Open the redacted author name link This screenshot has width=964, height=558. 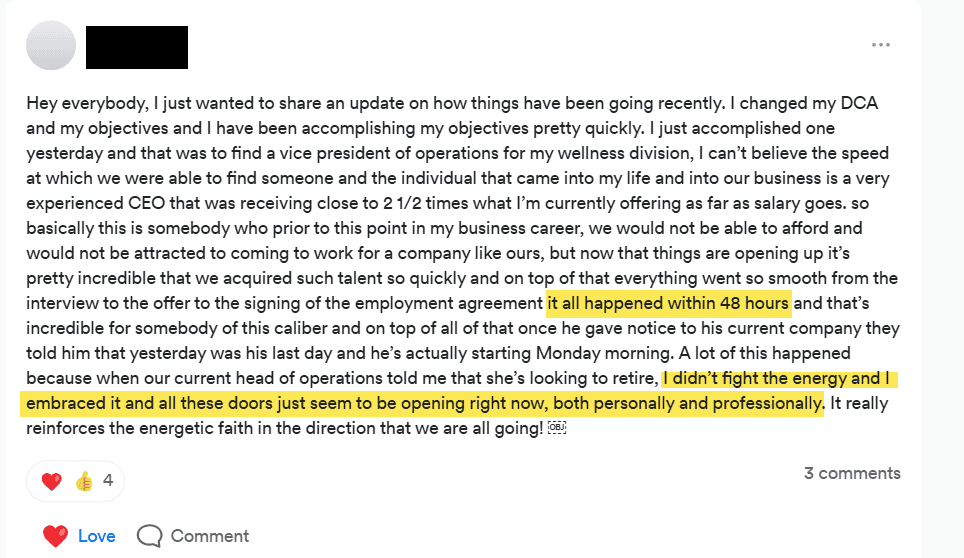tap(137, 47)
